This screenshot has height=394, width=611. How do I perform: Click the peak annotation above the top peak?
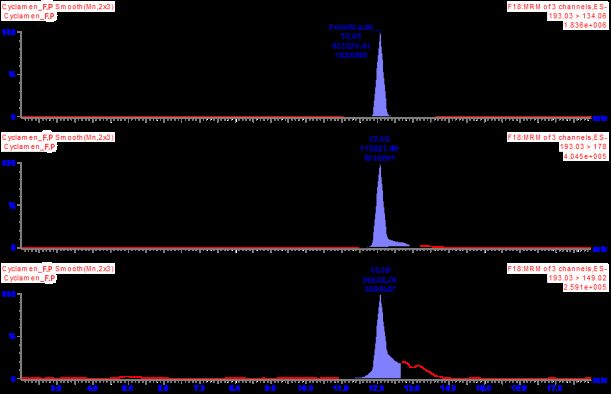click(351, 41)
